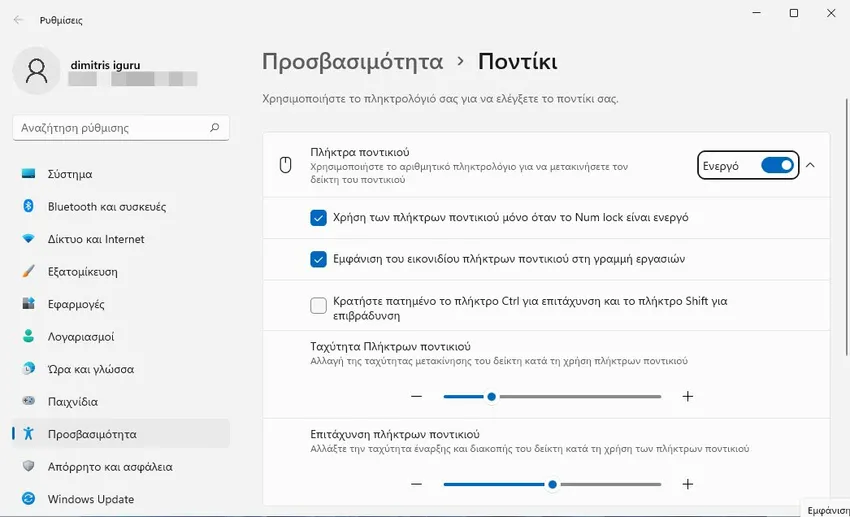This screenshot has width=850, height=517.
Task: Open Ώρα και γλώσσα settings
Action: 121,369
